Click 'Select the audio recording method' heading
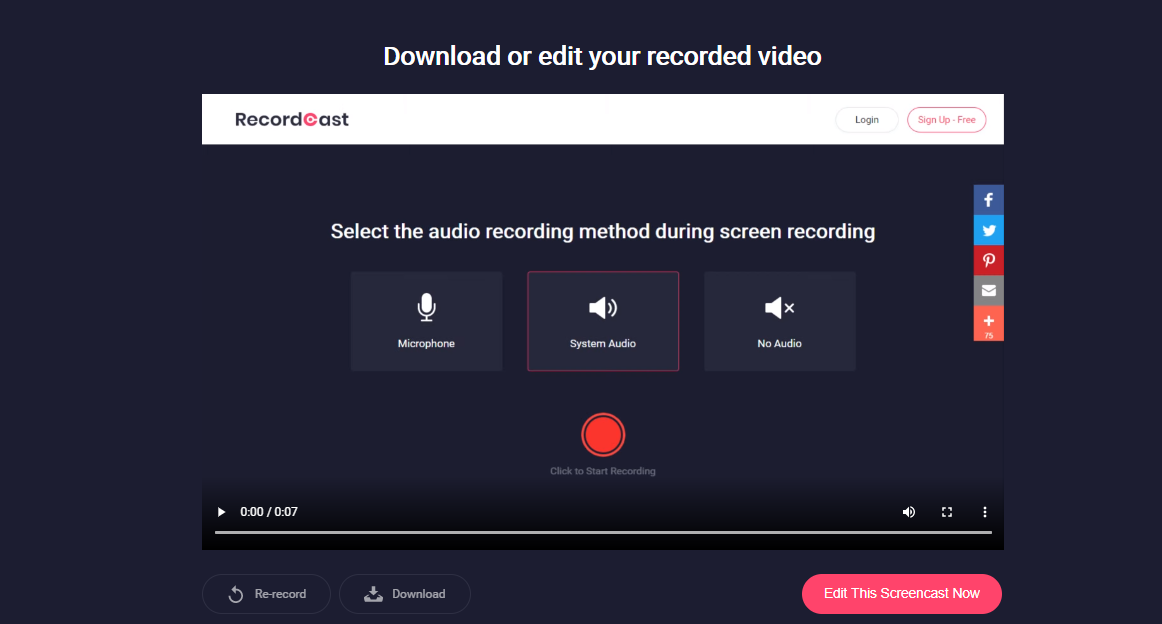1162x624 pixels. [x=603, y=231]
